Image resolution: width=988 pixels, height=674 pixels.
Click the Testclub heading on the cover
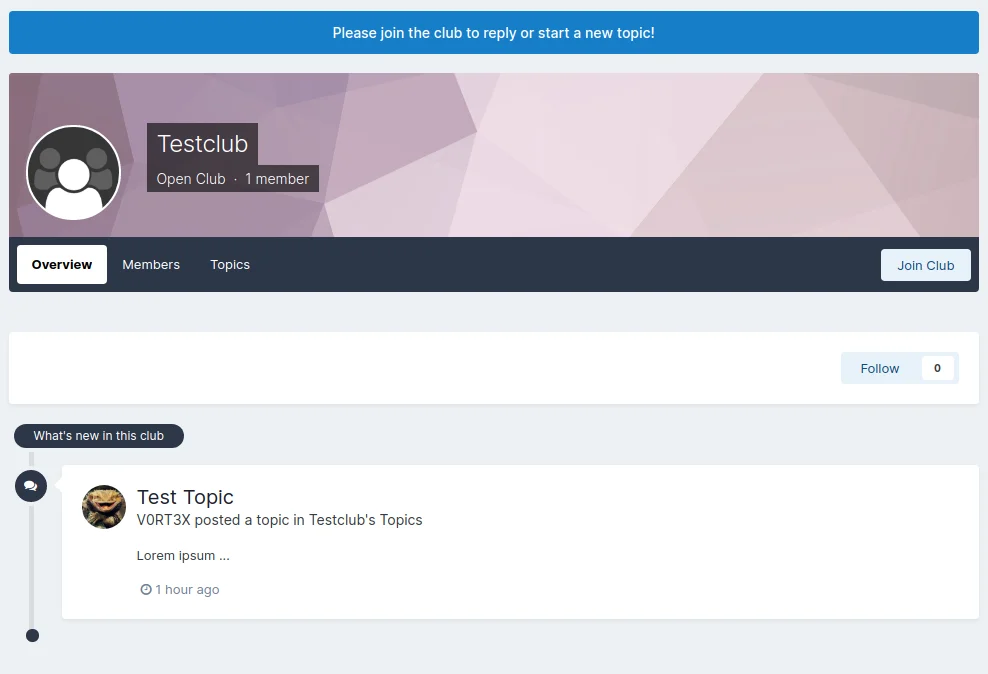click(202, 144)
